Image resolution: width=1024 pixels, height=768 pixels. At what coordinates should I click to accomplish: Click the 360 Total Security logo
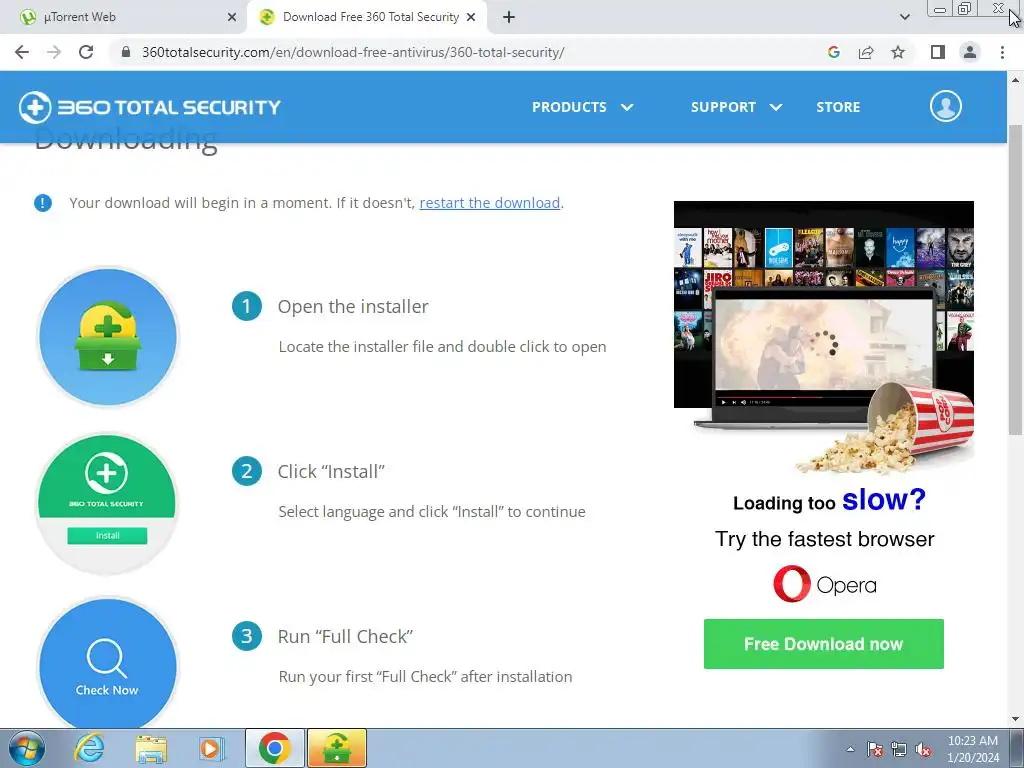tap(150, 107)
